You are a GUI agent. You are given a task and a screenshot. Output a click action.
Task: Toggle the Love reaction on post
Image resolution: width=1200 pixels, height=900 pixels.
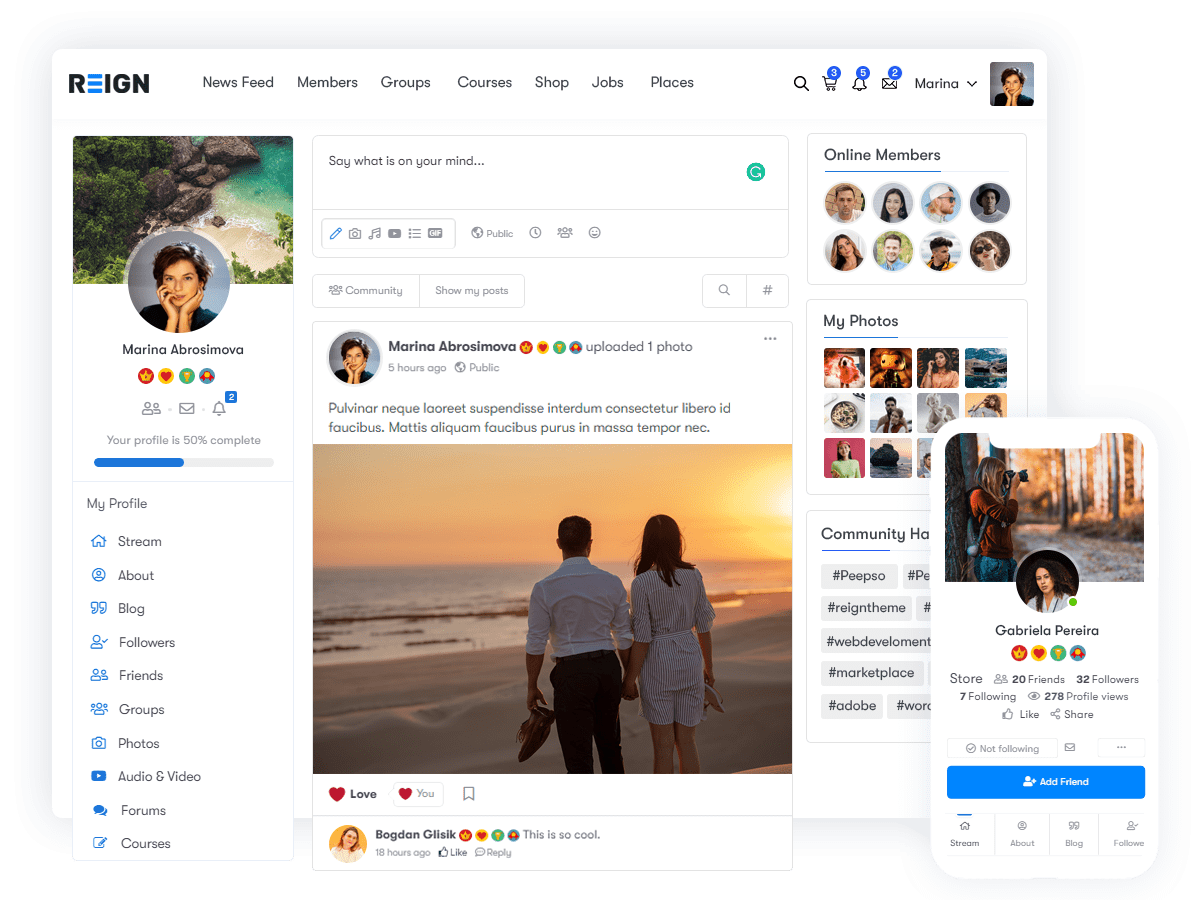coord(353,794)
